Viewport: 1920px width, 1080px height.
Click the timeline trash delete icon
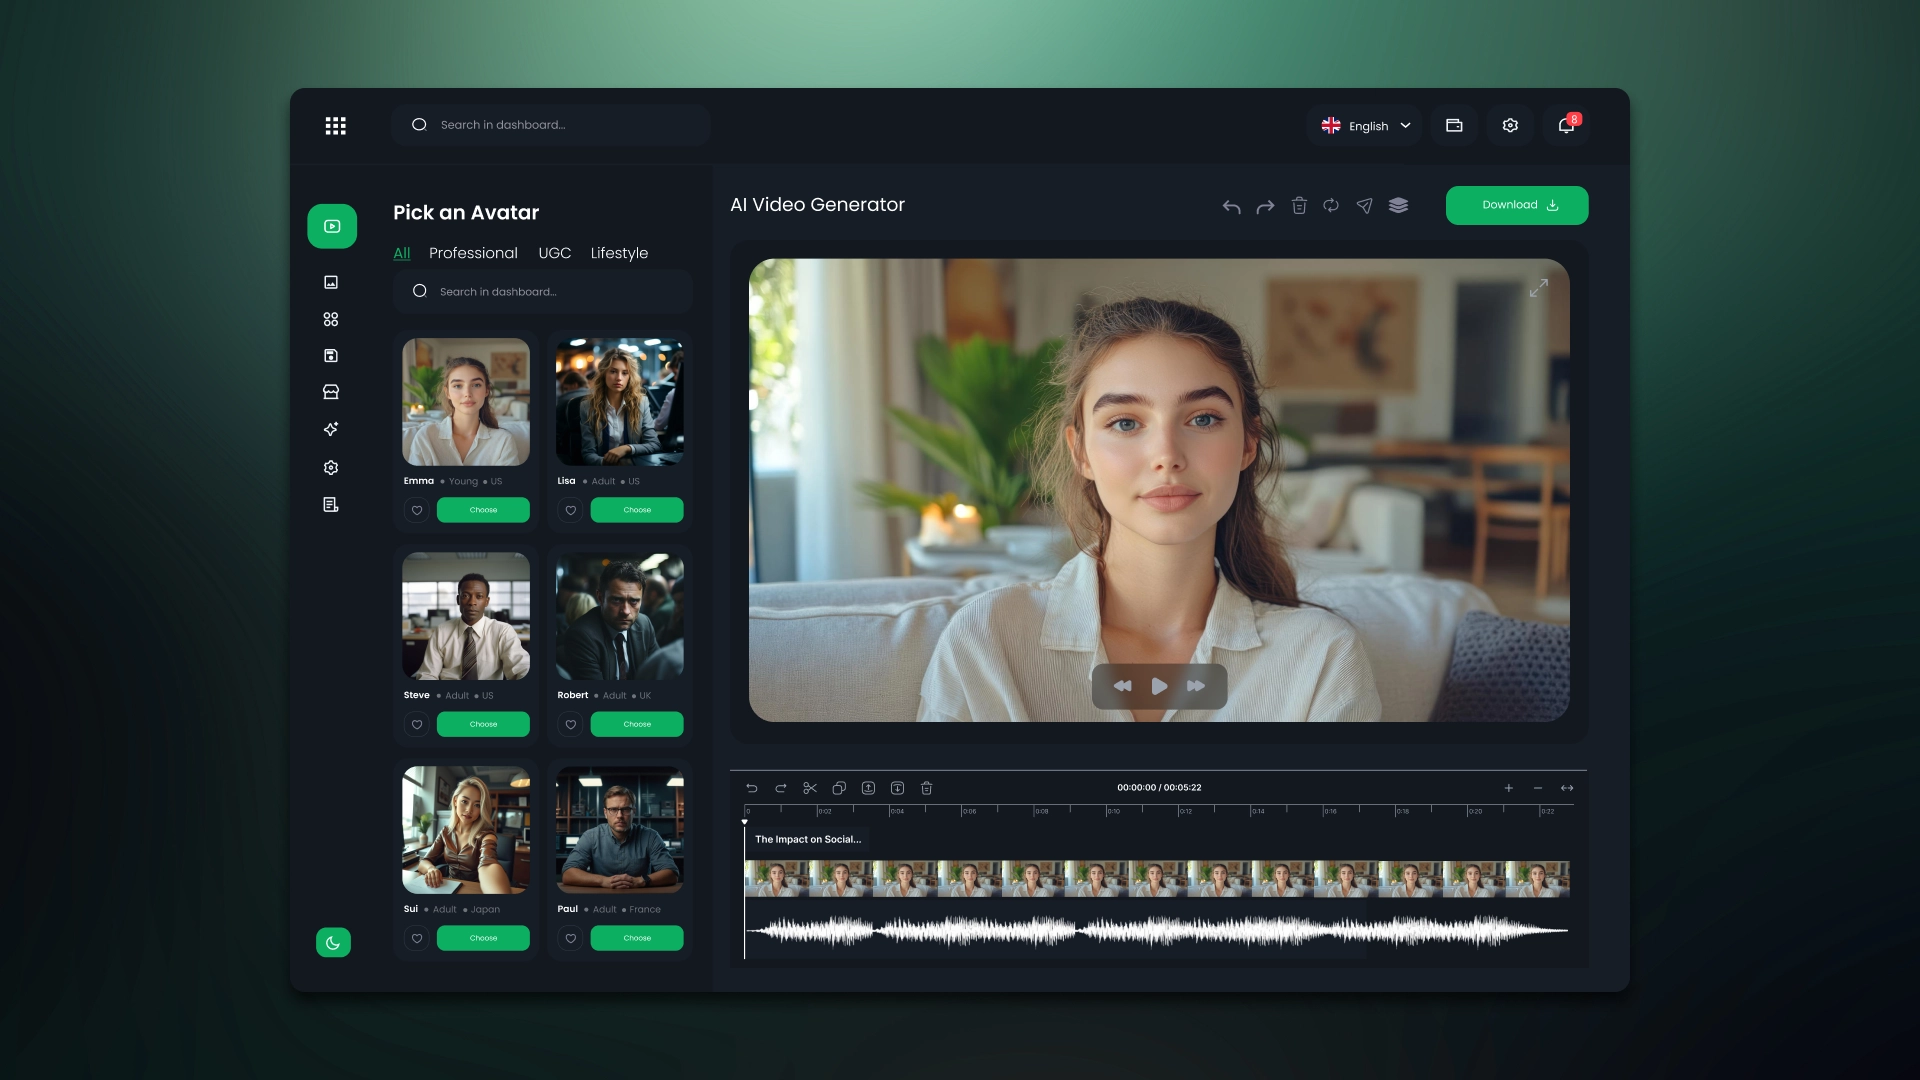tap(926, 788)
